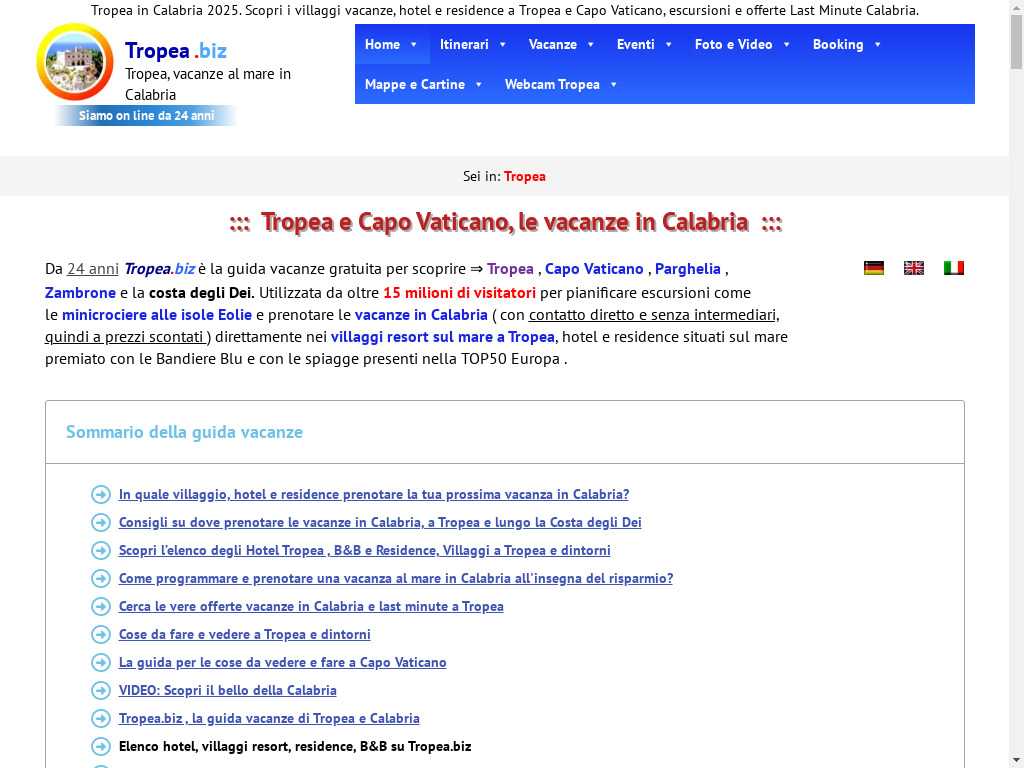Switch language with the German flag icon
Image resolution: width=1024 pixels, height=768 pixels.
tap(874, 268)
